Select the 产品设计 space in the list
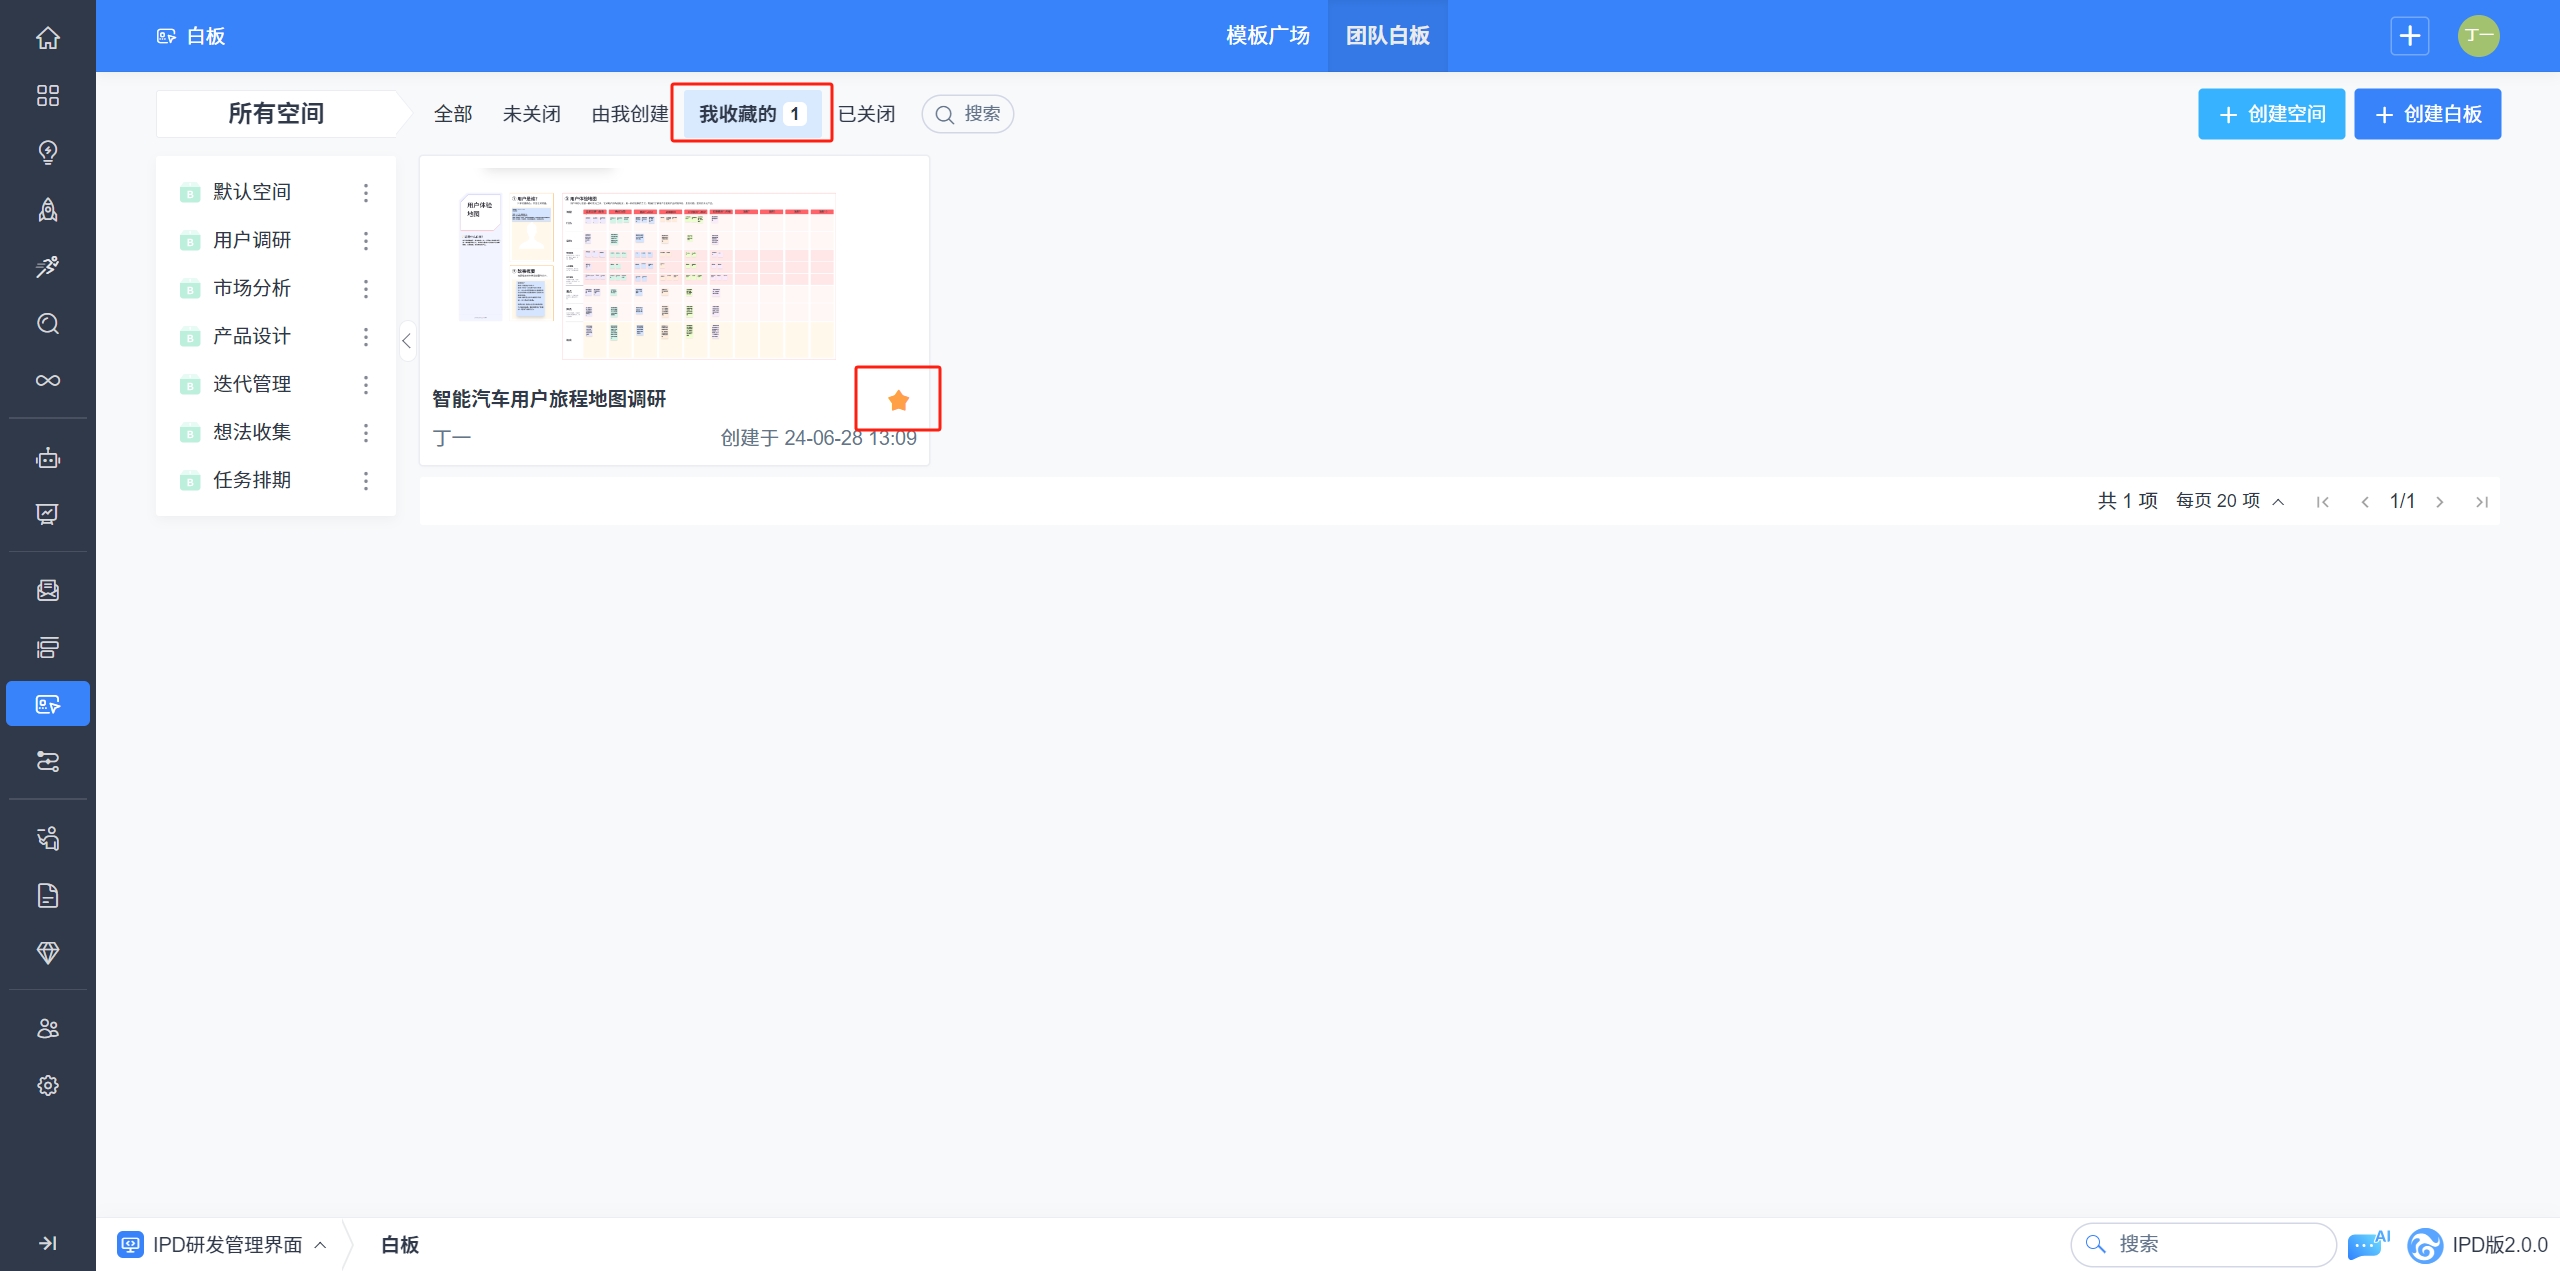The height and width of the screenshot is (1271, 2560). (x=252, y=336)
